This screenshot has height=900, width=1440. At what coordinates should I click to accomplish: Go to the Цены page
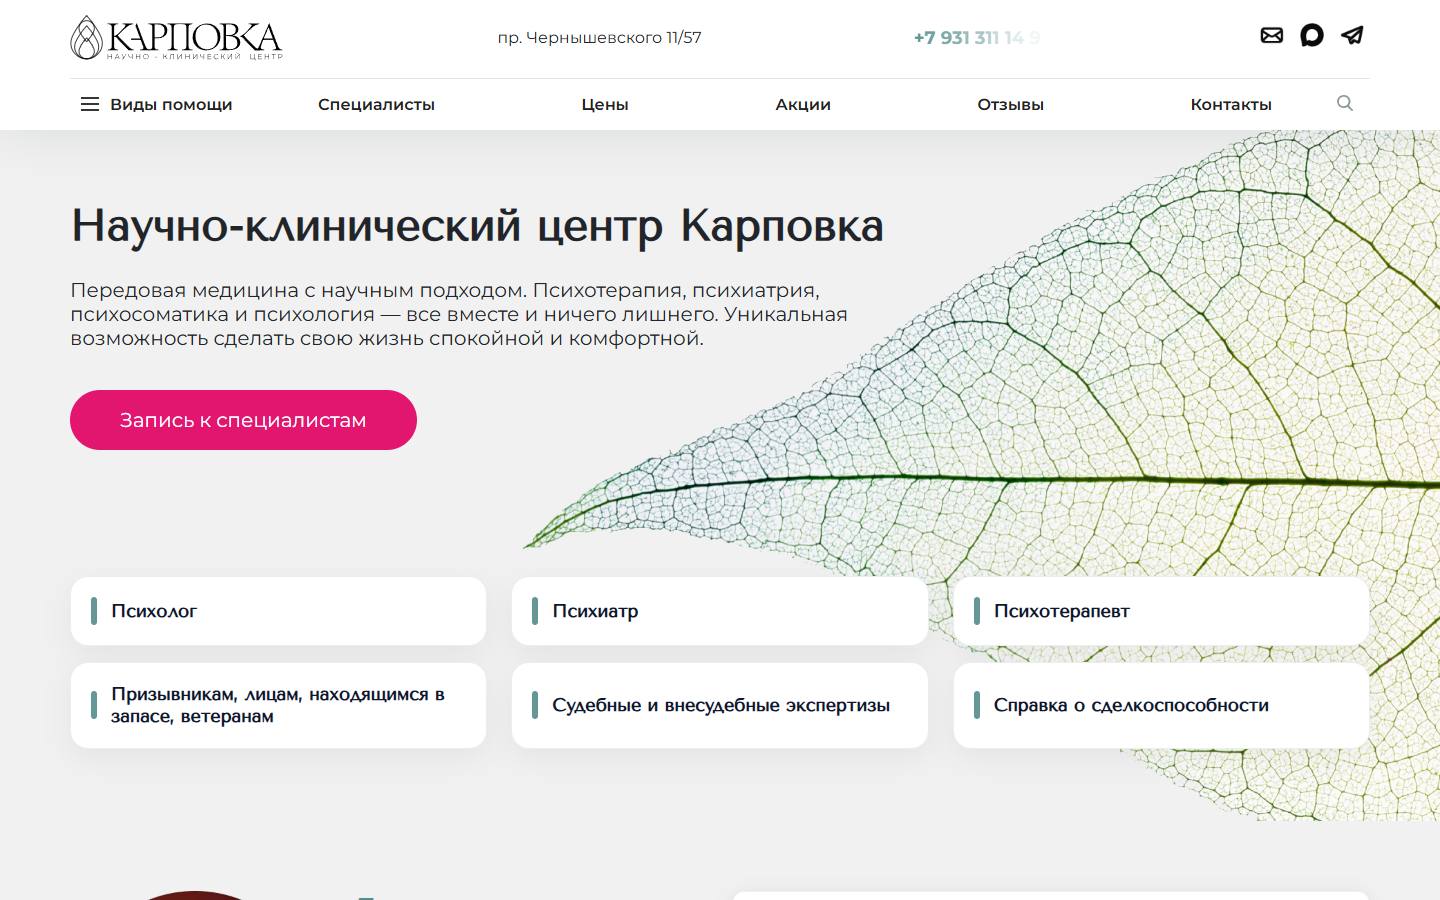(605, 104)
